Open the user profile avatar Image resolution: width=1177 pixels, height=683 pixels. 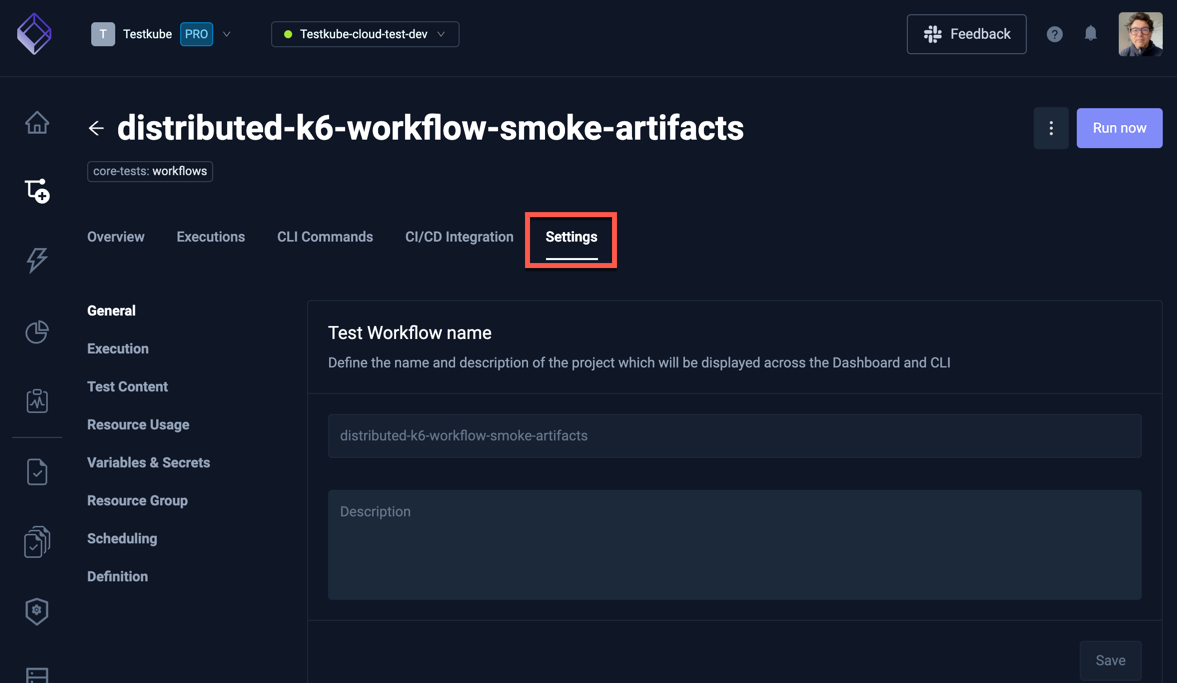[1140, 34]
